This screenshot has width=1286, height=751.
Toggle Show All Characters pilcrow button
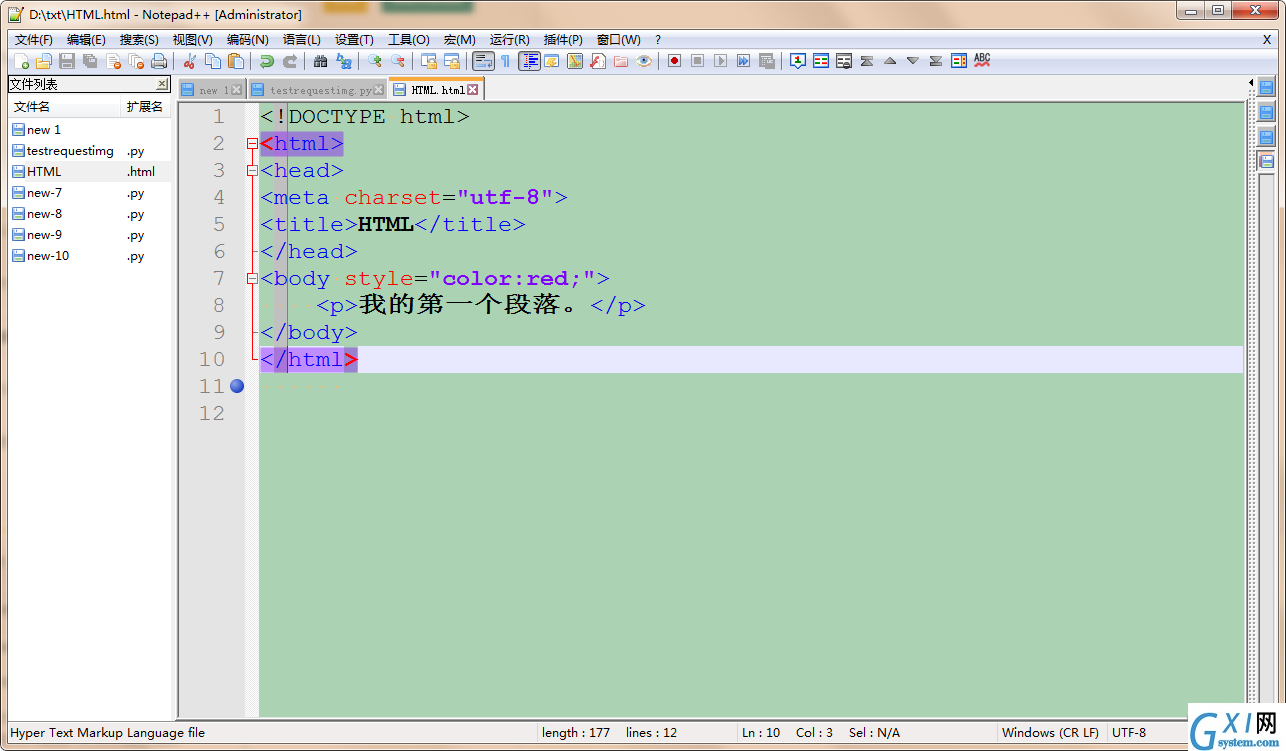tap(505, 61)
